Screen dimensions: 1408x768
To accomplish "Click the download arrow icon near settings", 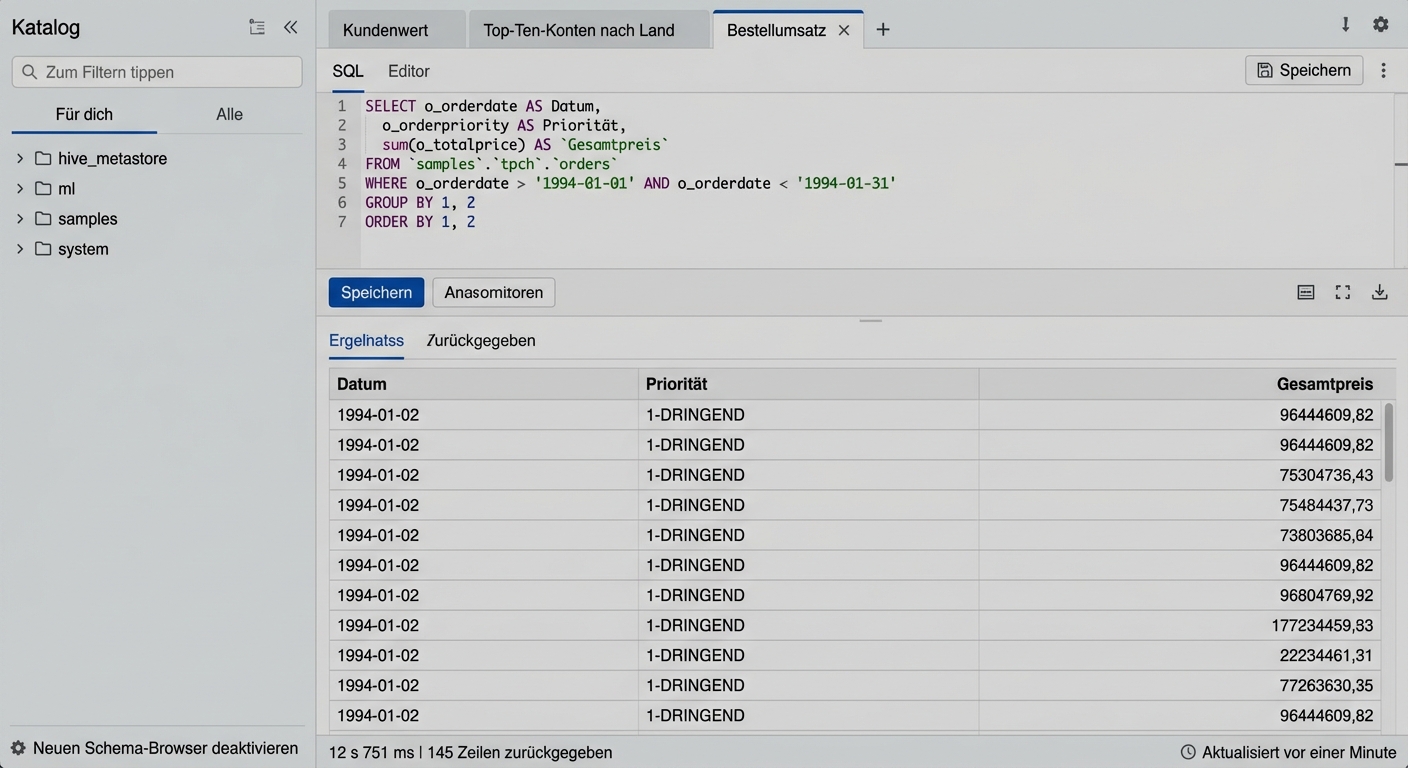I will pos(1345,24).
